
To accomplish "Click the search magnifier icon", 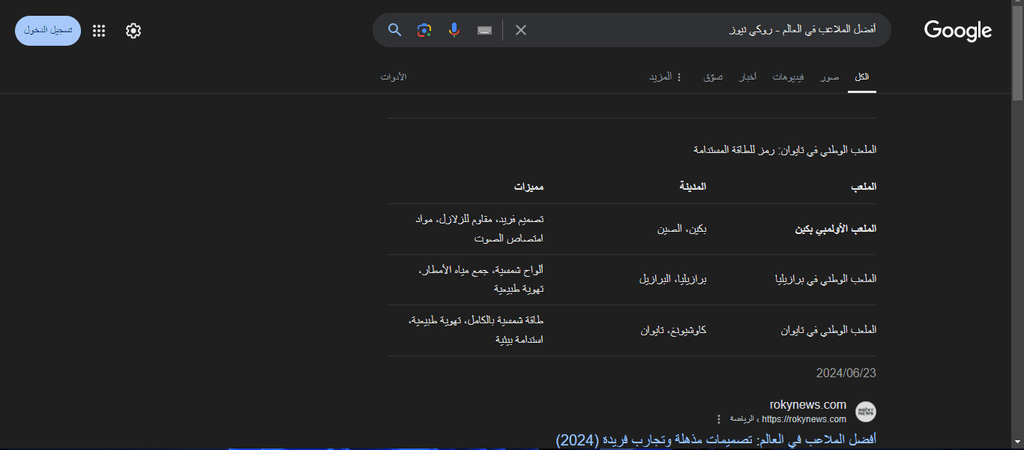I will pos(394,30).
